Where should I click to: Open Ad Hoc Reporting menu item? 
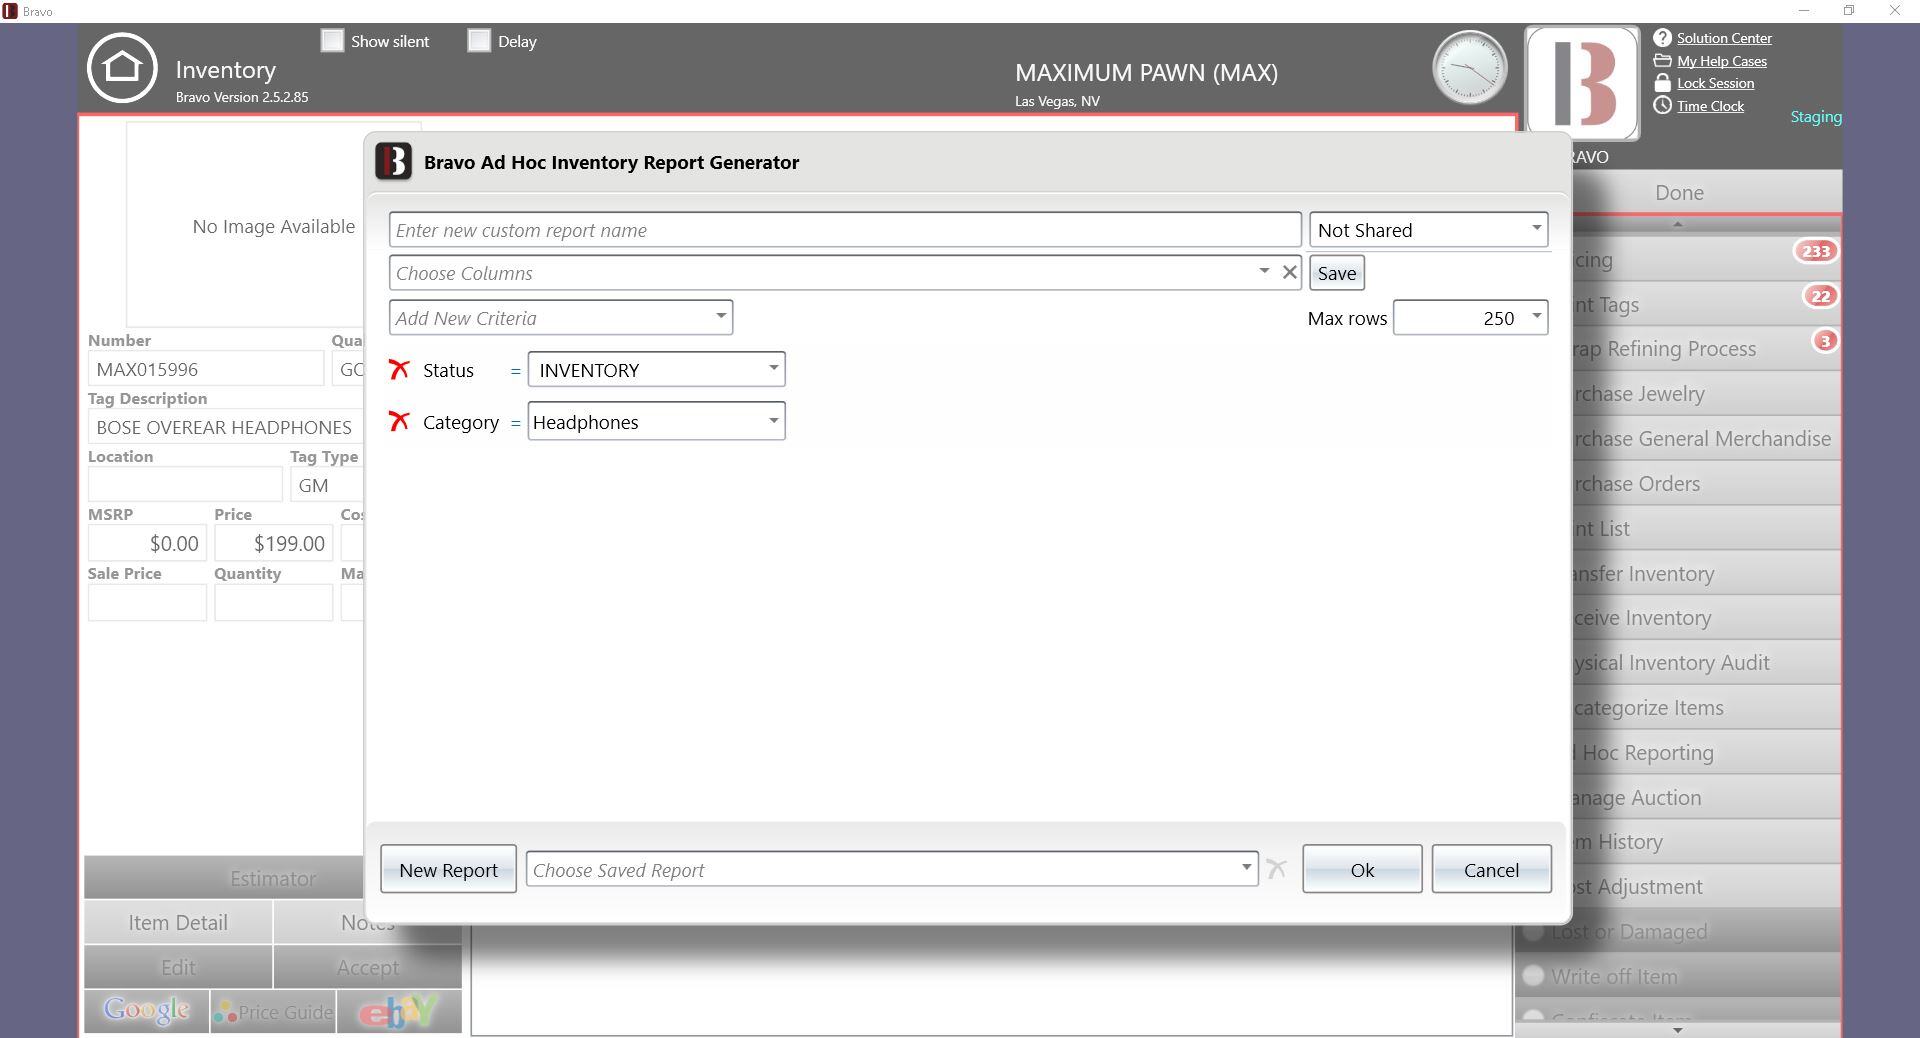coord(1705,753)
